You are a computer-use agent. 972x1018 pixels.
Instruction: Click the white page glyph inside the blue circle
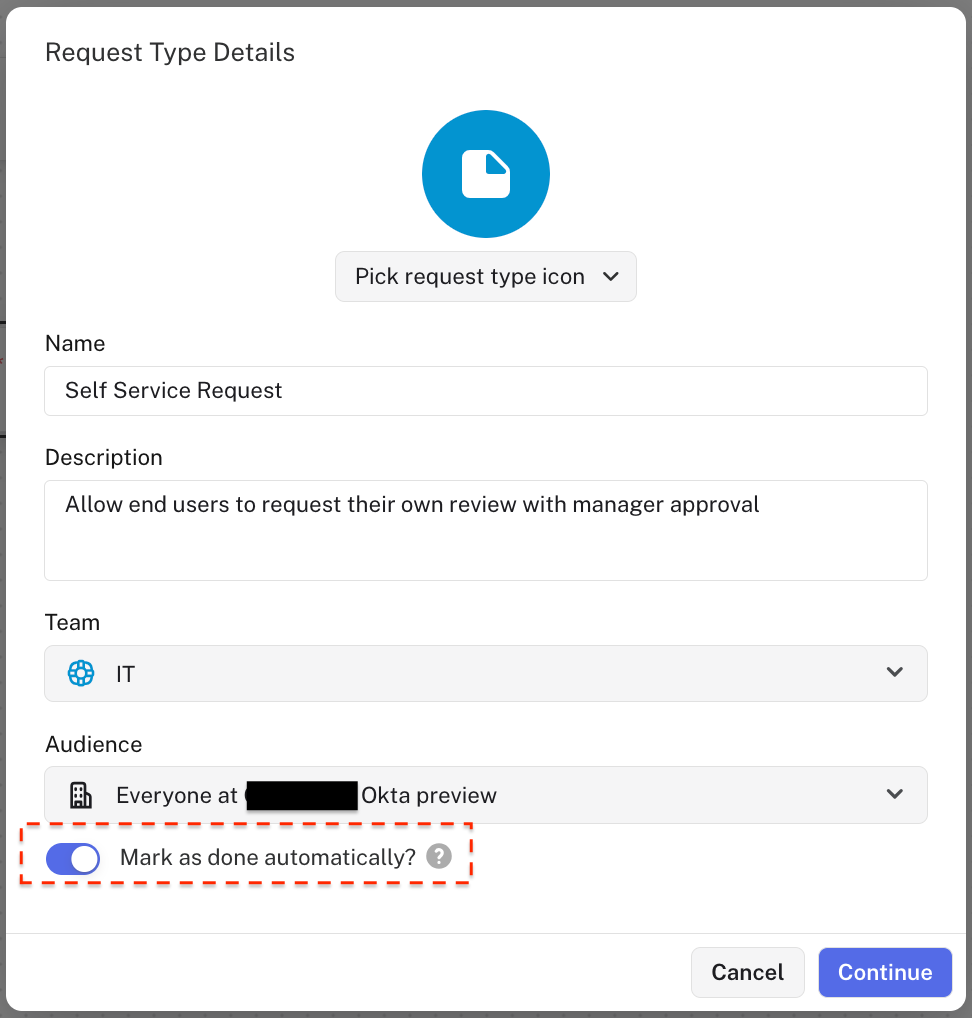coord(486,173)
